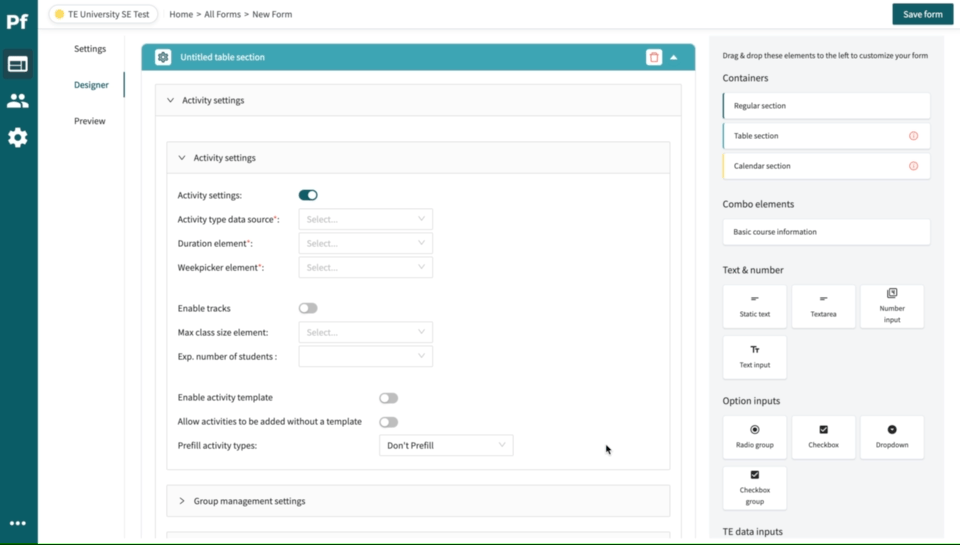The image size is (960, 545).
Task: Toggle the Activity settings switch
Action: click(308, 195)
